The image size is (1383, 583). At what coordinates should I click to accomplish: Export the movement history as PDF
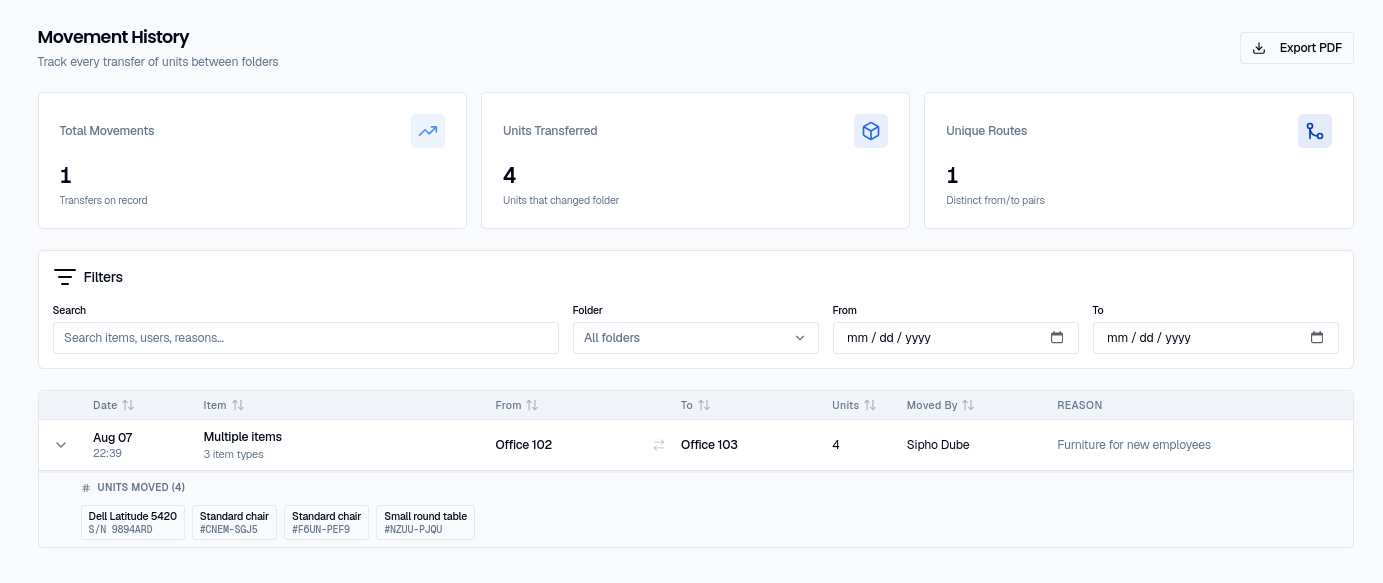pos(1297,48)
